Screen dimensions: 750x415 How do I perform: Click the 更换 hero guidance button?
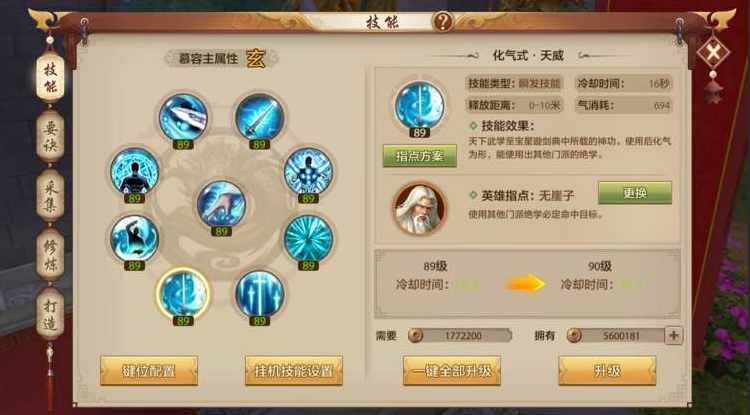point(635,193)
